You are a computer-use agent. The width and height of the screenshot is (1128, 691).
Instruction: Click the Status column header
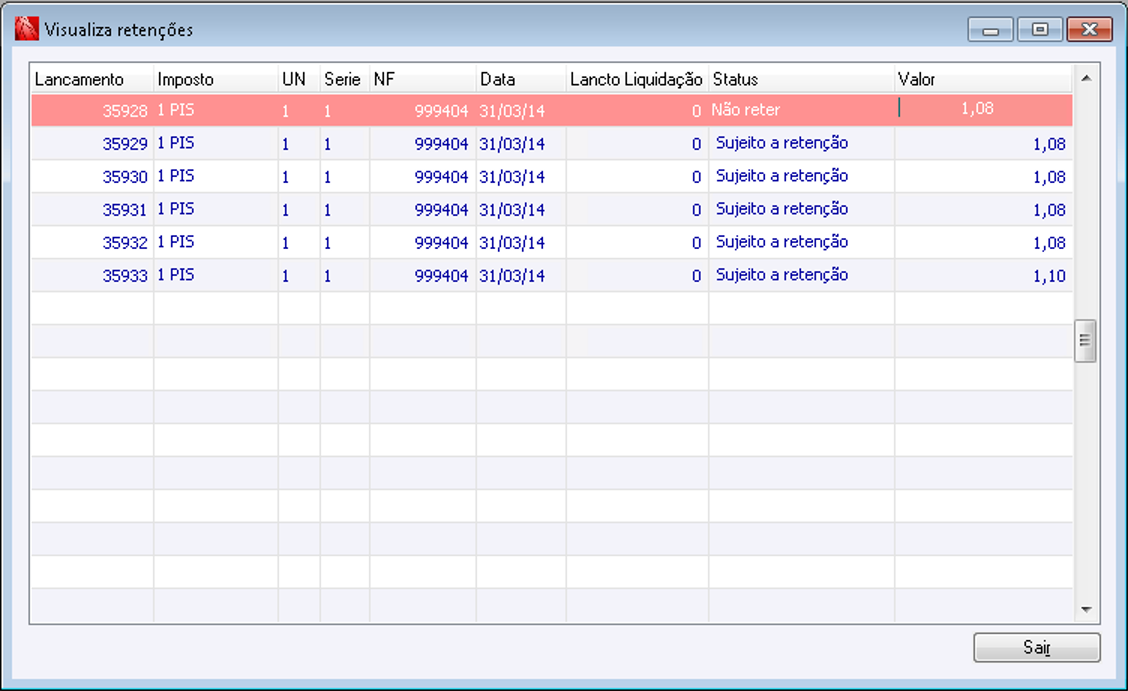pos(801,79)
